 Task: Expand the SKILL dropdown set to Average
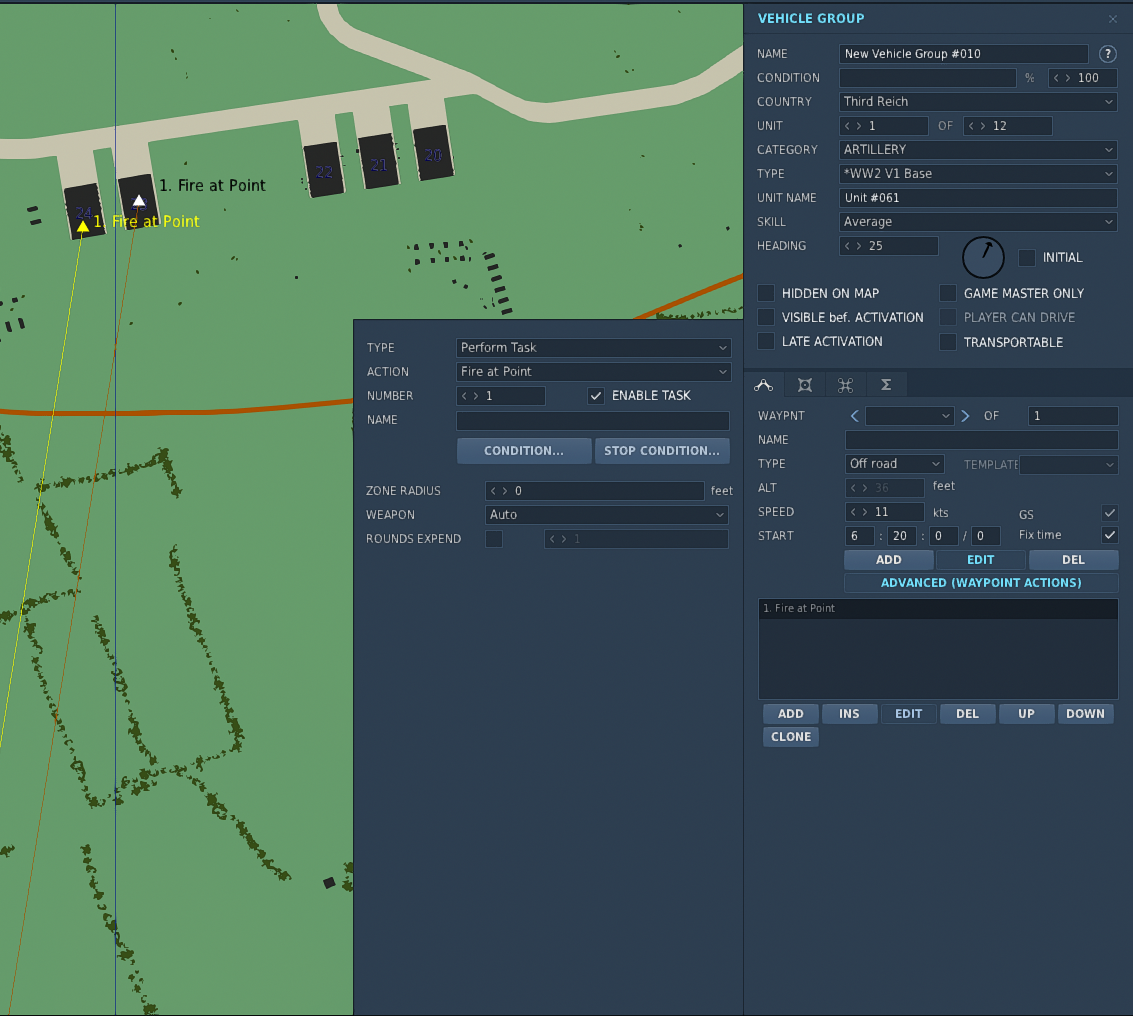click(978, 222)
